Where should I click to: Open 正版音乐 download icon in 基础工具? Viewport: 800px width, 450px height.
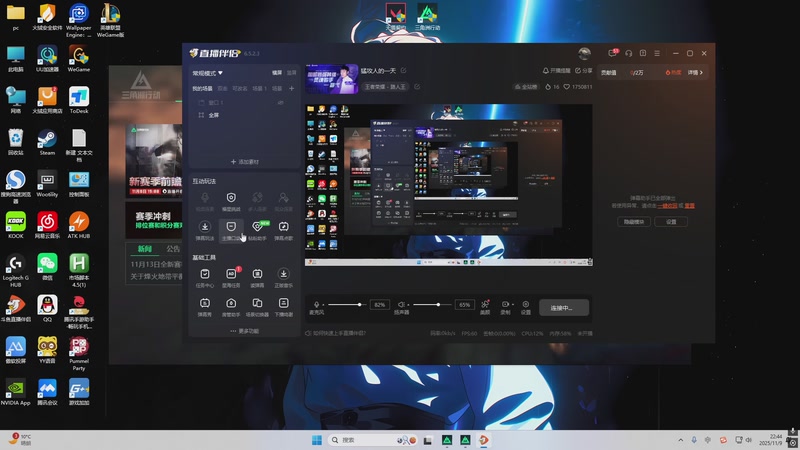click(x=284, y=278)
